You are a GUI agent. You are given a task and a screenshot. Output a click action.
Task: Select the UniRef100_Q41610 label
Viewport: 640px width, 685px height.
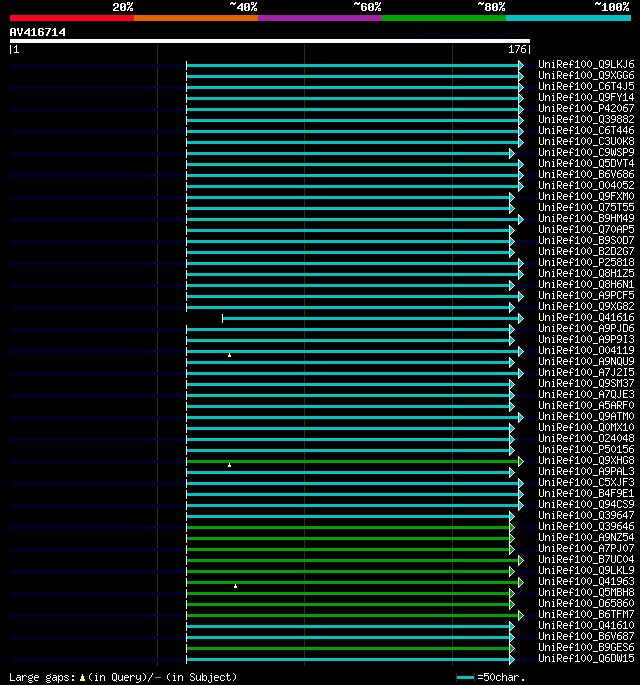586,626
